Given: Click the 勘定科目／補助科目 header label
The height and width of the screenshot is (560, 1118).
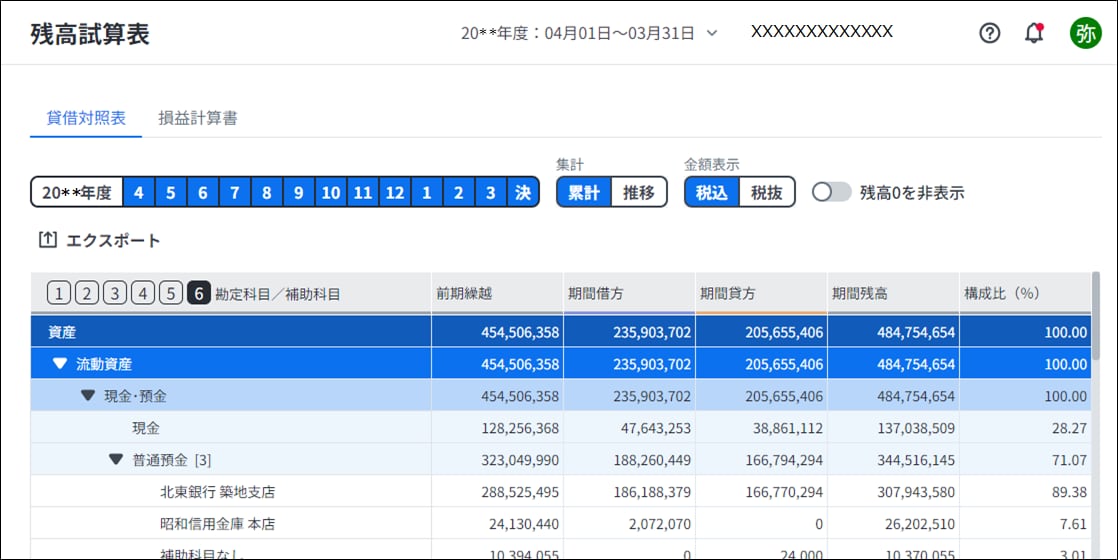Looking at the screenshot, I should pos(278,294).
